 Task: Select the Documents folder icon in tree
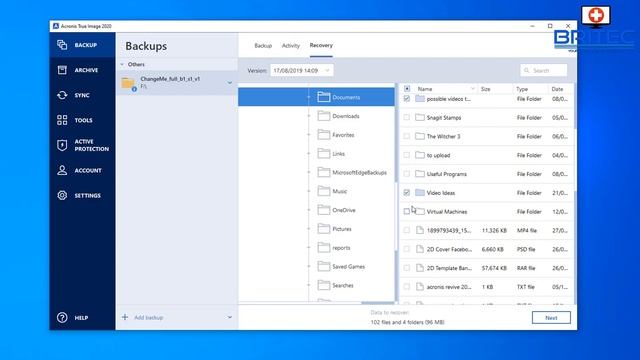[x=324, y=97]
